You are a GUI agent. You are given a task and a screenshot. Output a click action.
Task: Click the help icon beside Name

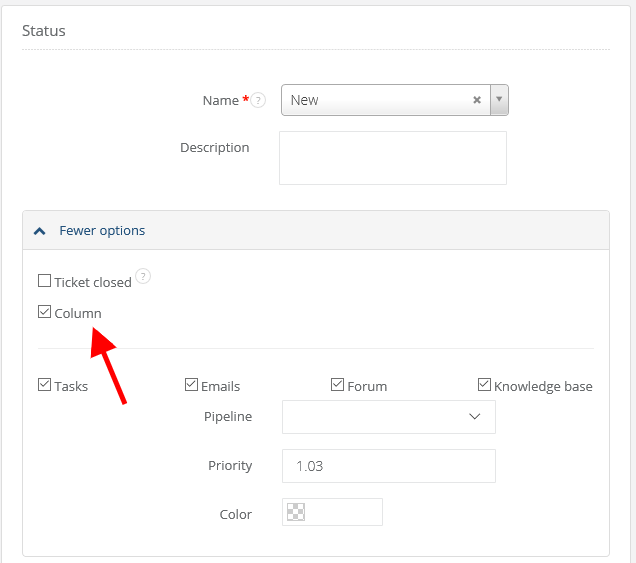[x=259, y=100]
